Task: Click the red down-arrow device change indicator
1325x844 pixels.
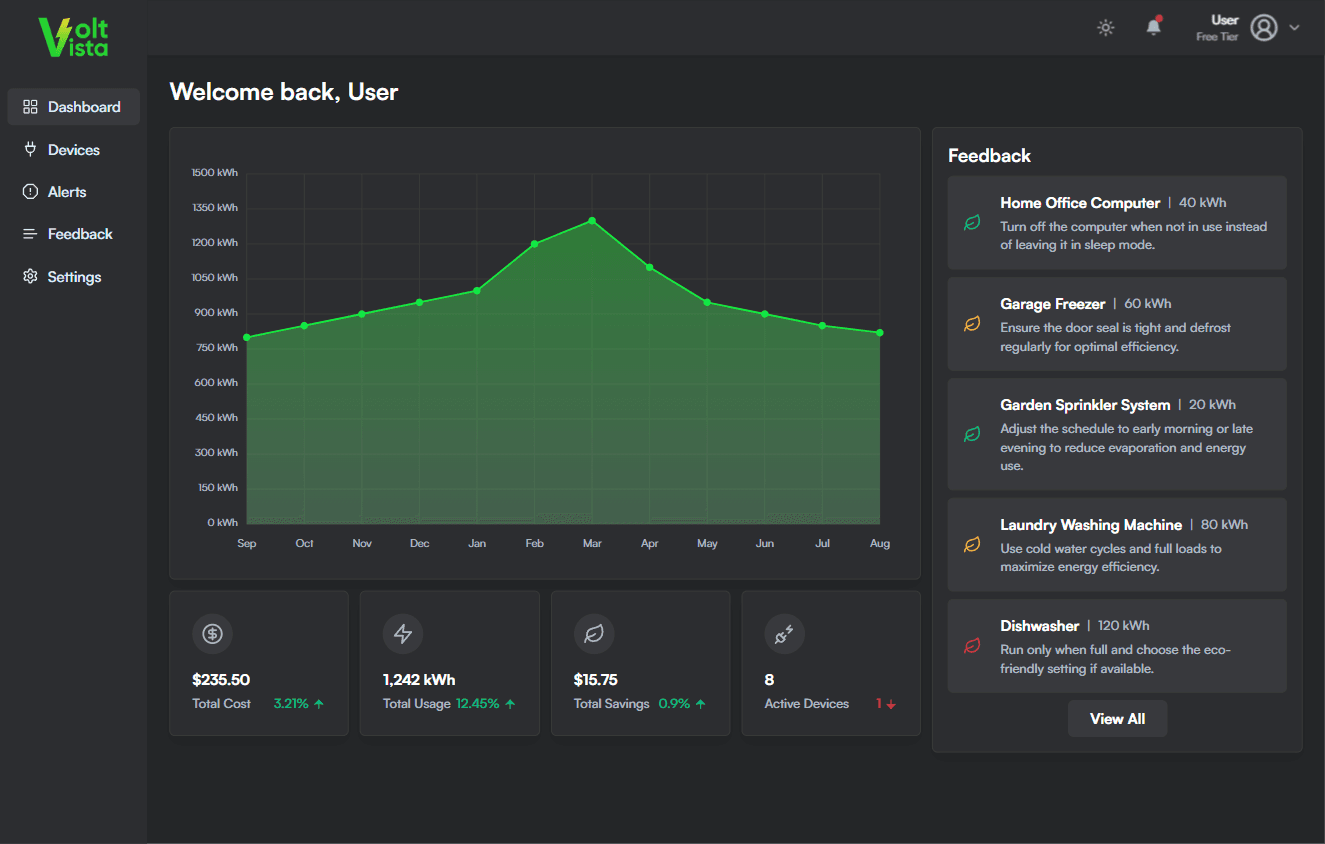Action: 886,704
